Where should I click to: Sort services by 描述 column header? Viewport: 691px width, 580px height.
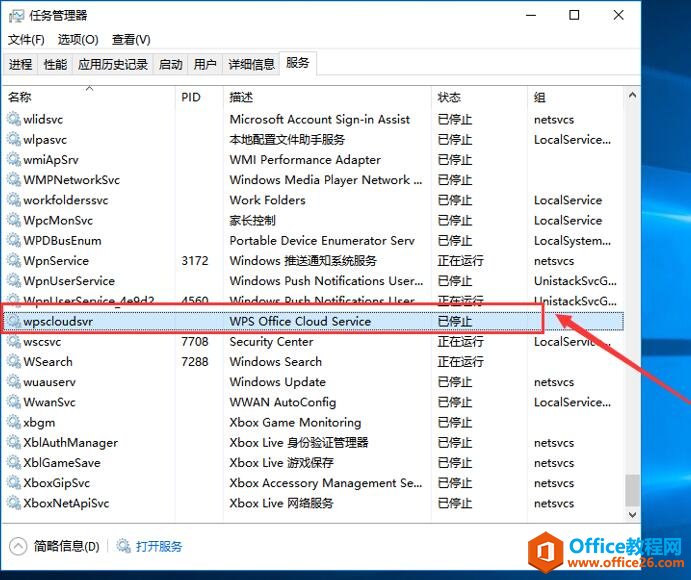(x=327, y=97)
